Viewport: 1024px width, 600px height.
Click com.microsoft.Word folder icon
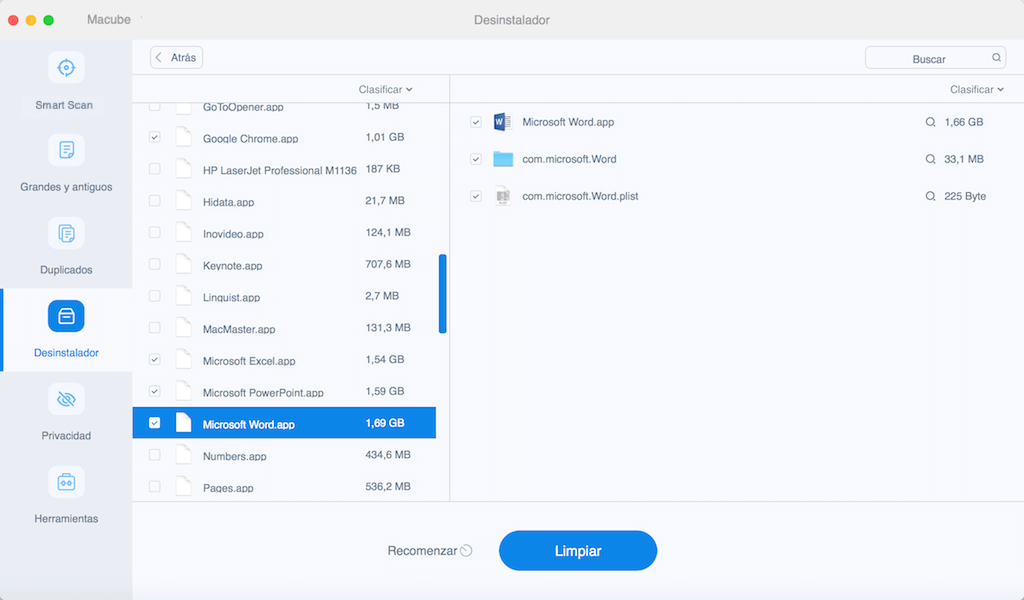click(x=503, y=159)
